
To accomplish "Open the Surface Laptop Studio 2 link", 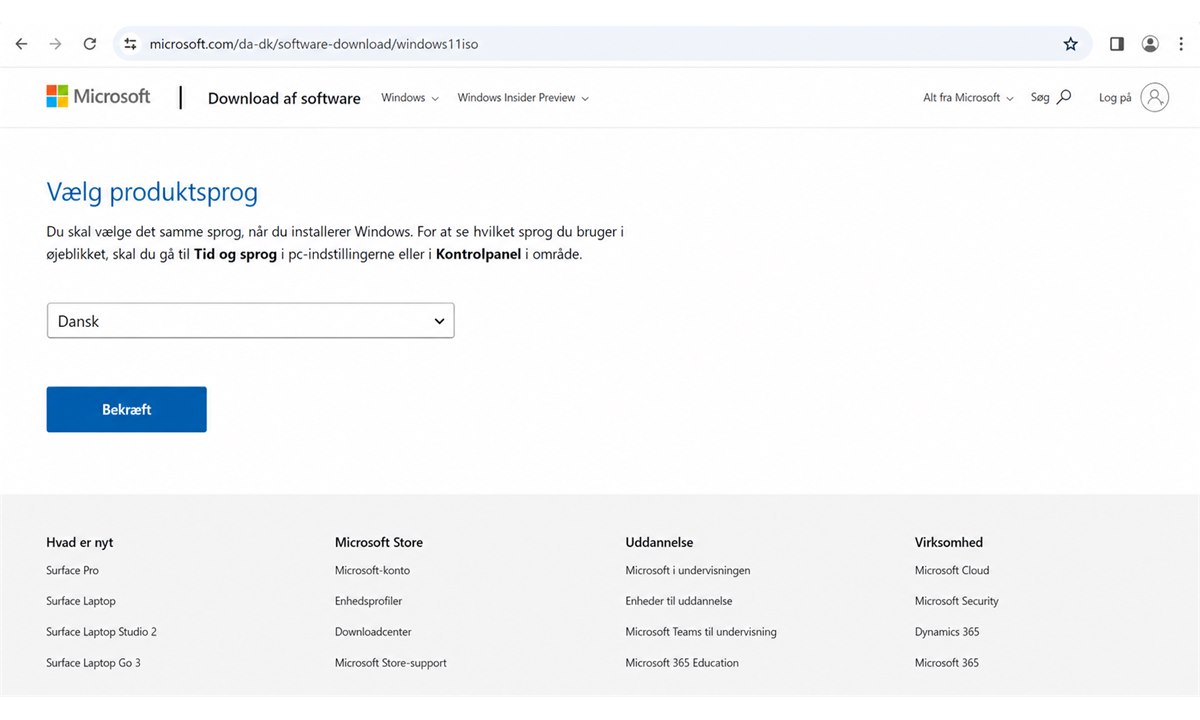I will click(x=101, y=632).
